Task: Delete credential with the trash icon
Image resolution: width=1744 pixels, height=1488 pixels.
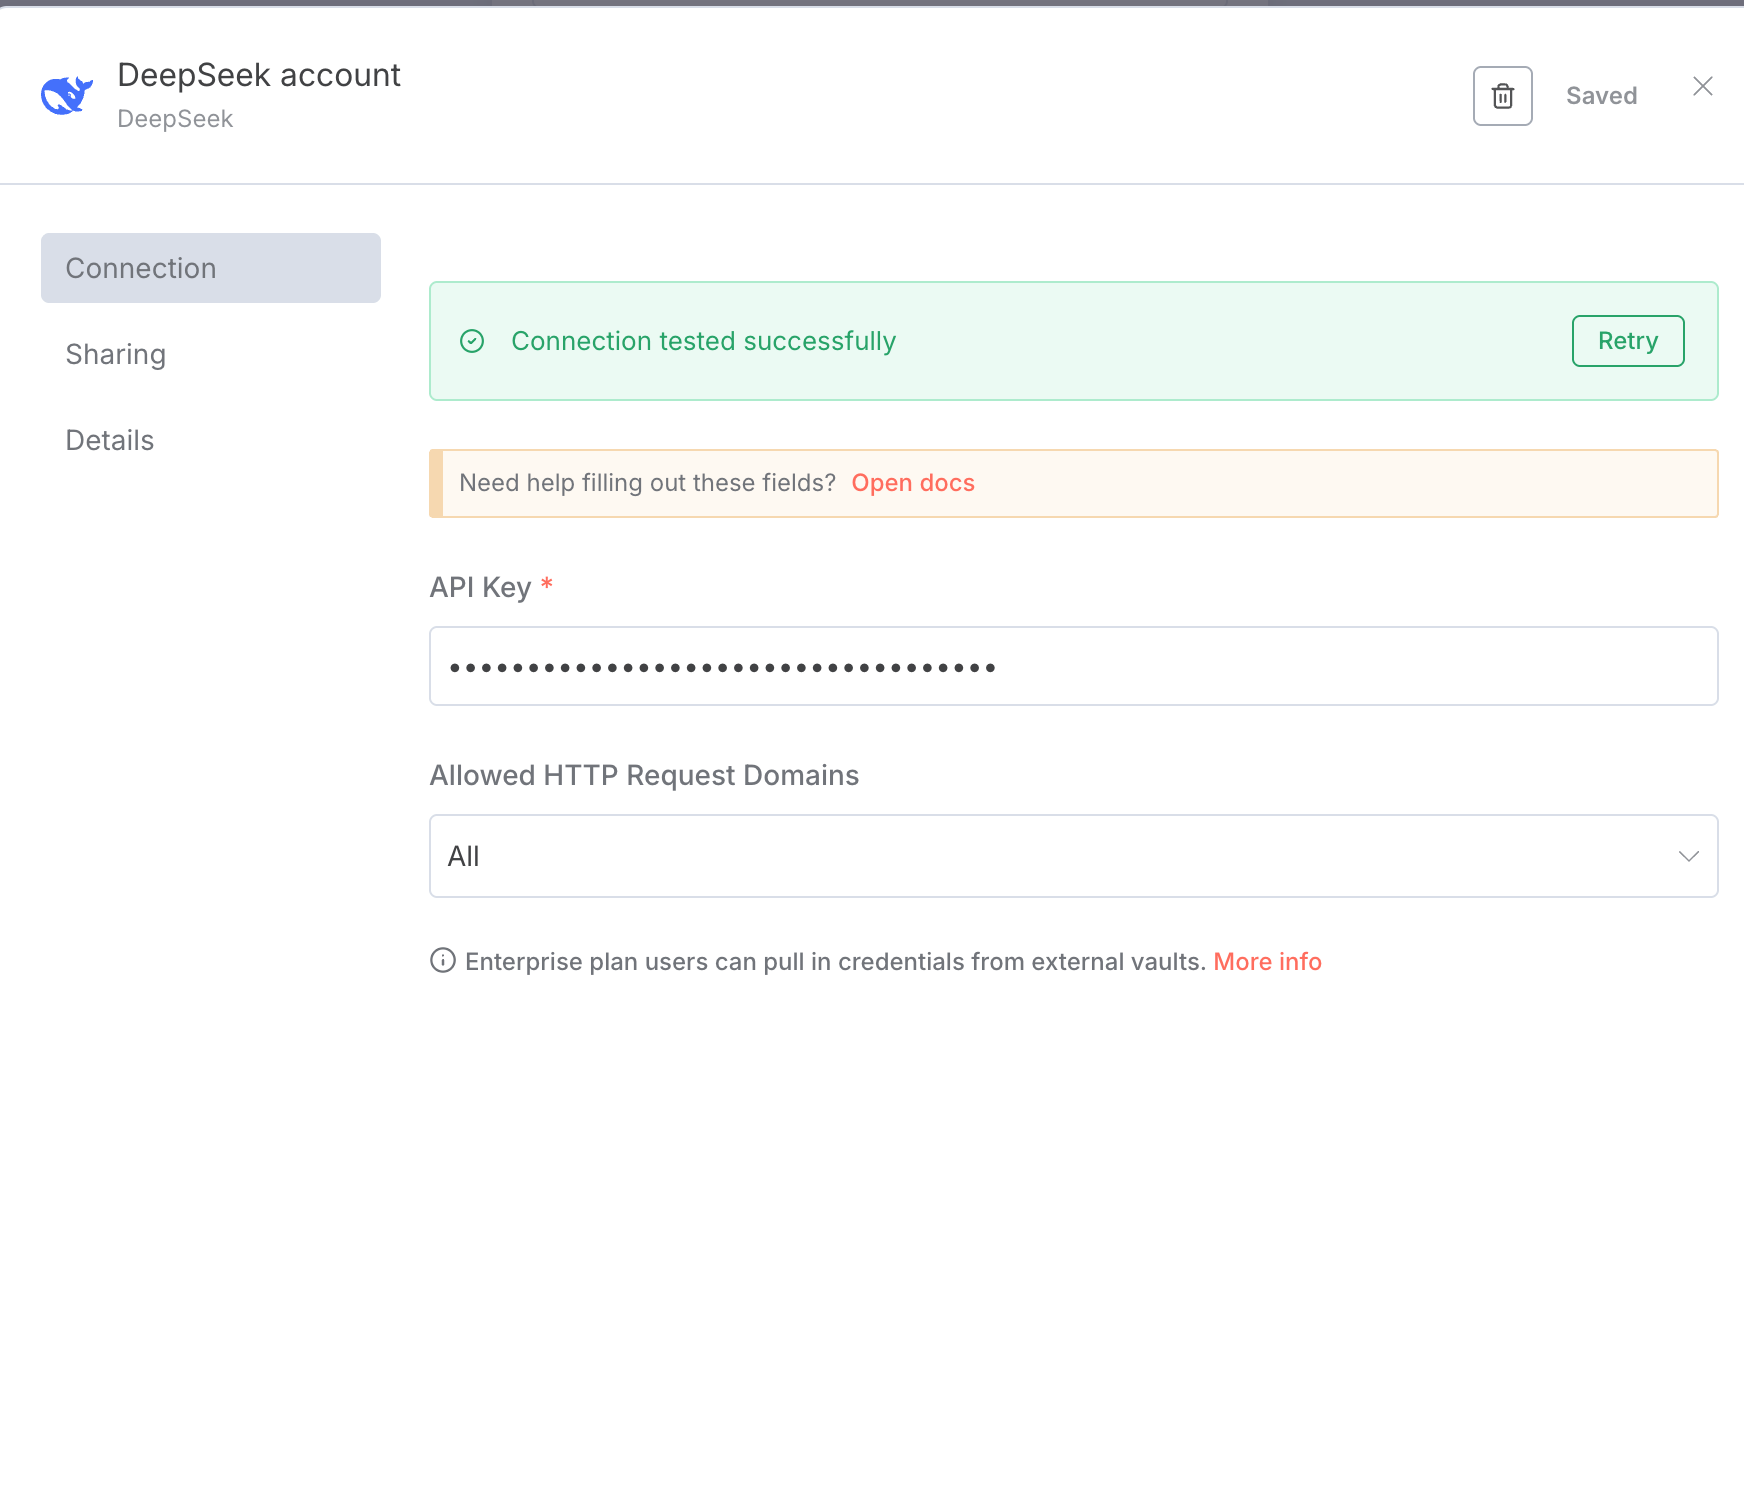Action: click(x=1502, y=96)
